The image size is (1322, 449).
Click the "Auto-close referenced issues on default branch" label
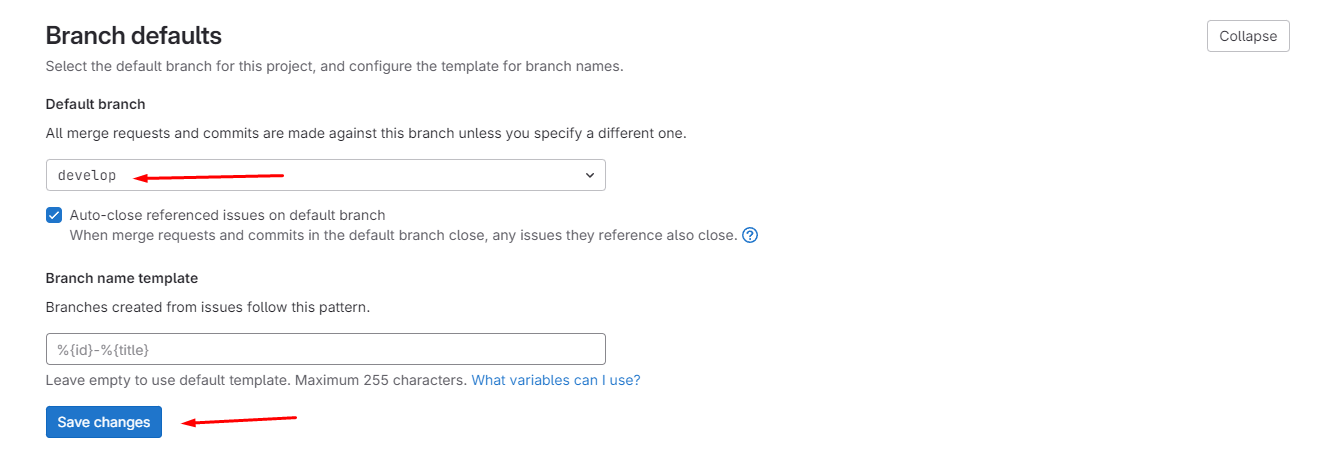(227, 215)
